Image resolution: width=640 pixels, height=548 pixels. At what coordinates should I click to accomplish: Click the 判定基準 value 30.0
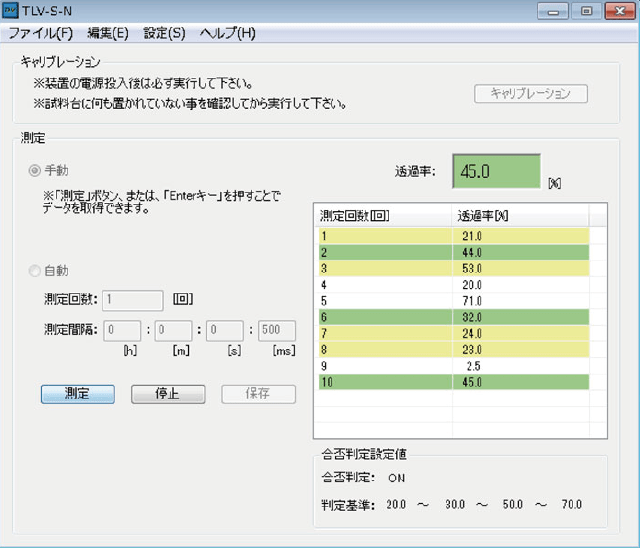tap(455, 505)
